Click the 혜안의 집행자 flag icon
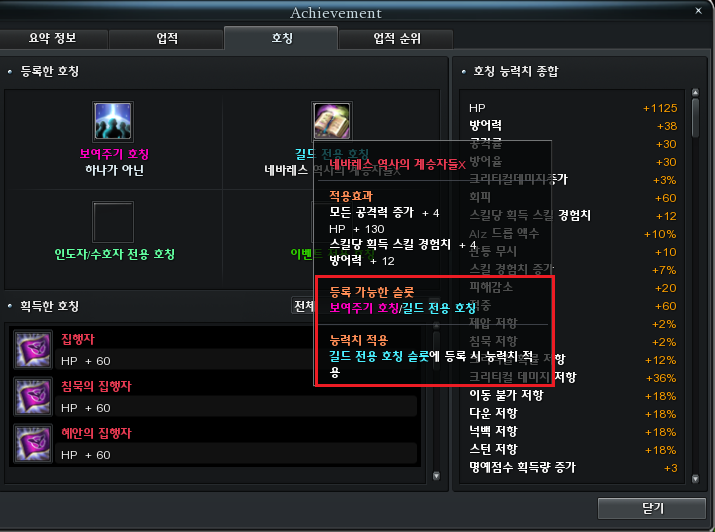The width and height of the screenshot is (715, 532). coord(33,444)
